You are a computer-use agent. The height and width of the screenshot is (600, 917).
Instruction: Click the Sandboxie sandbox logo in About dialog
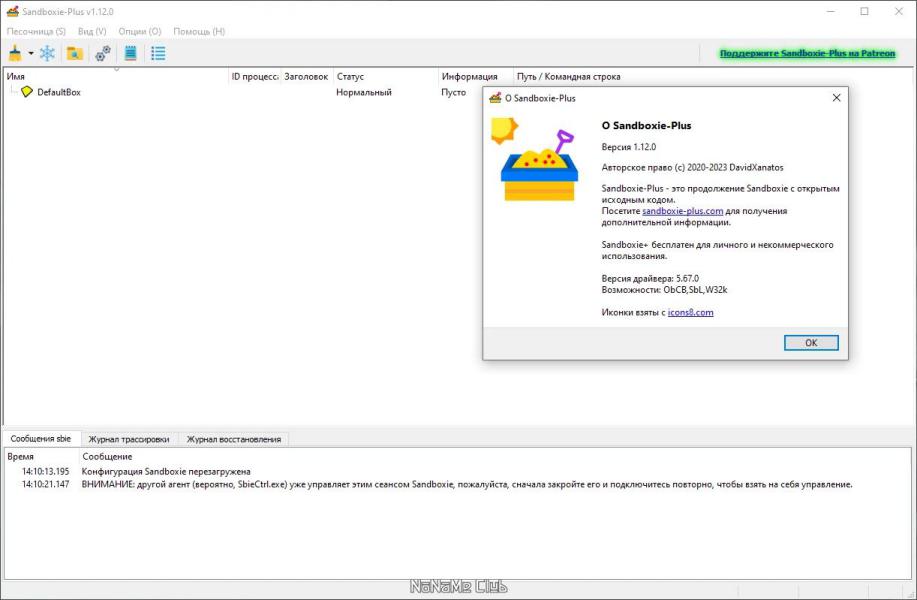tap(535, 159)
